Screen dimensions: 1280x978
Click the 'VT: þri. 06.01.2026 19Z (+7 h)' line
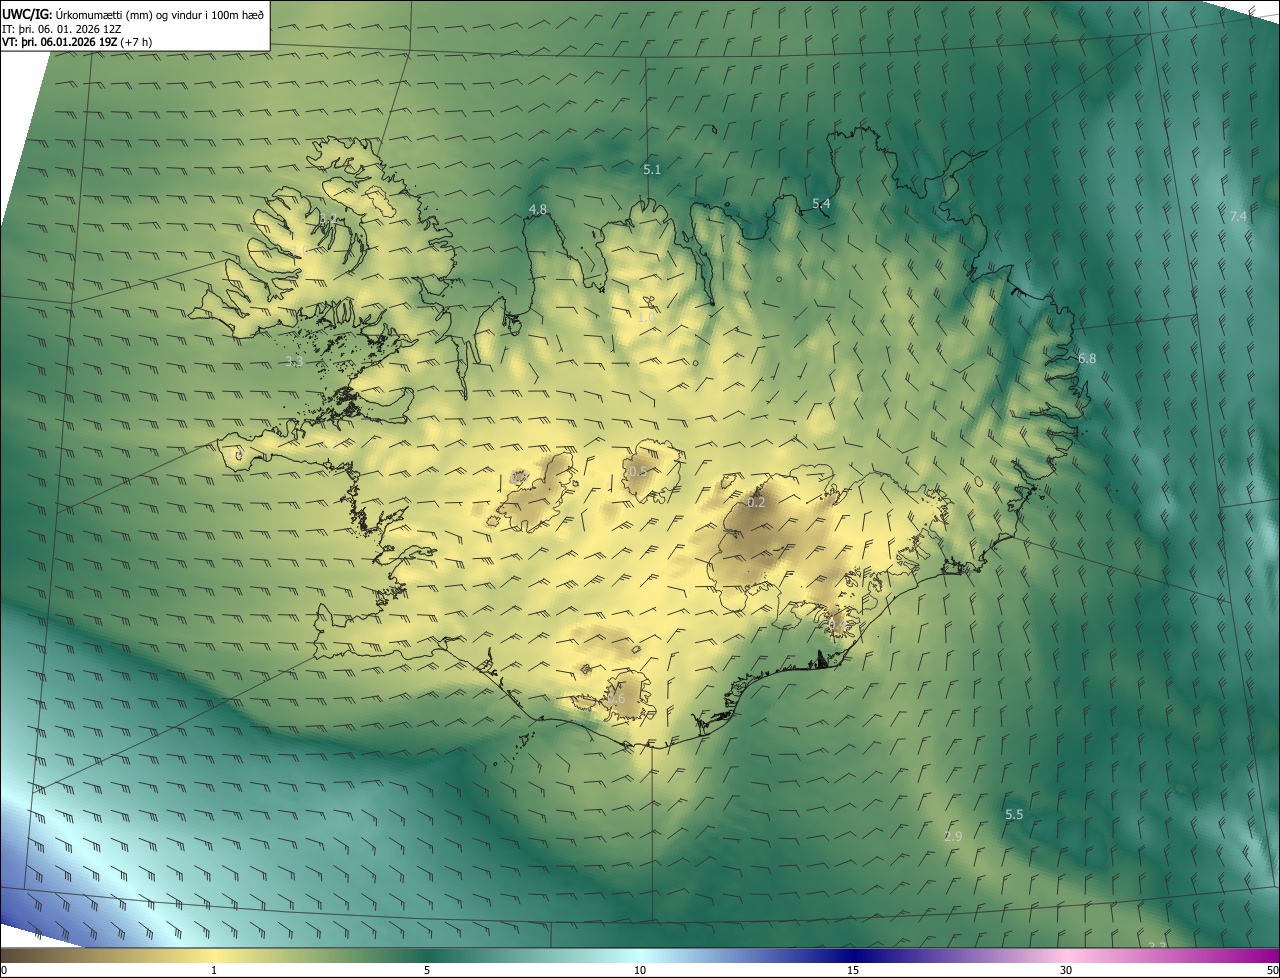tap(77, 43)
